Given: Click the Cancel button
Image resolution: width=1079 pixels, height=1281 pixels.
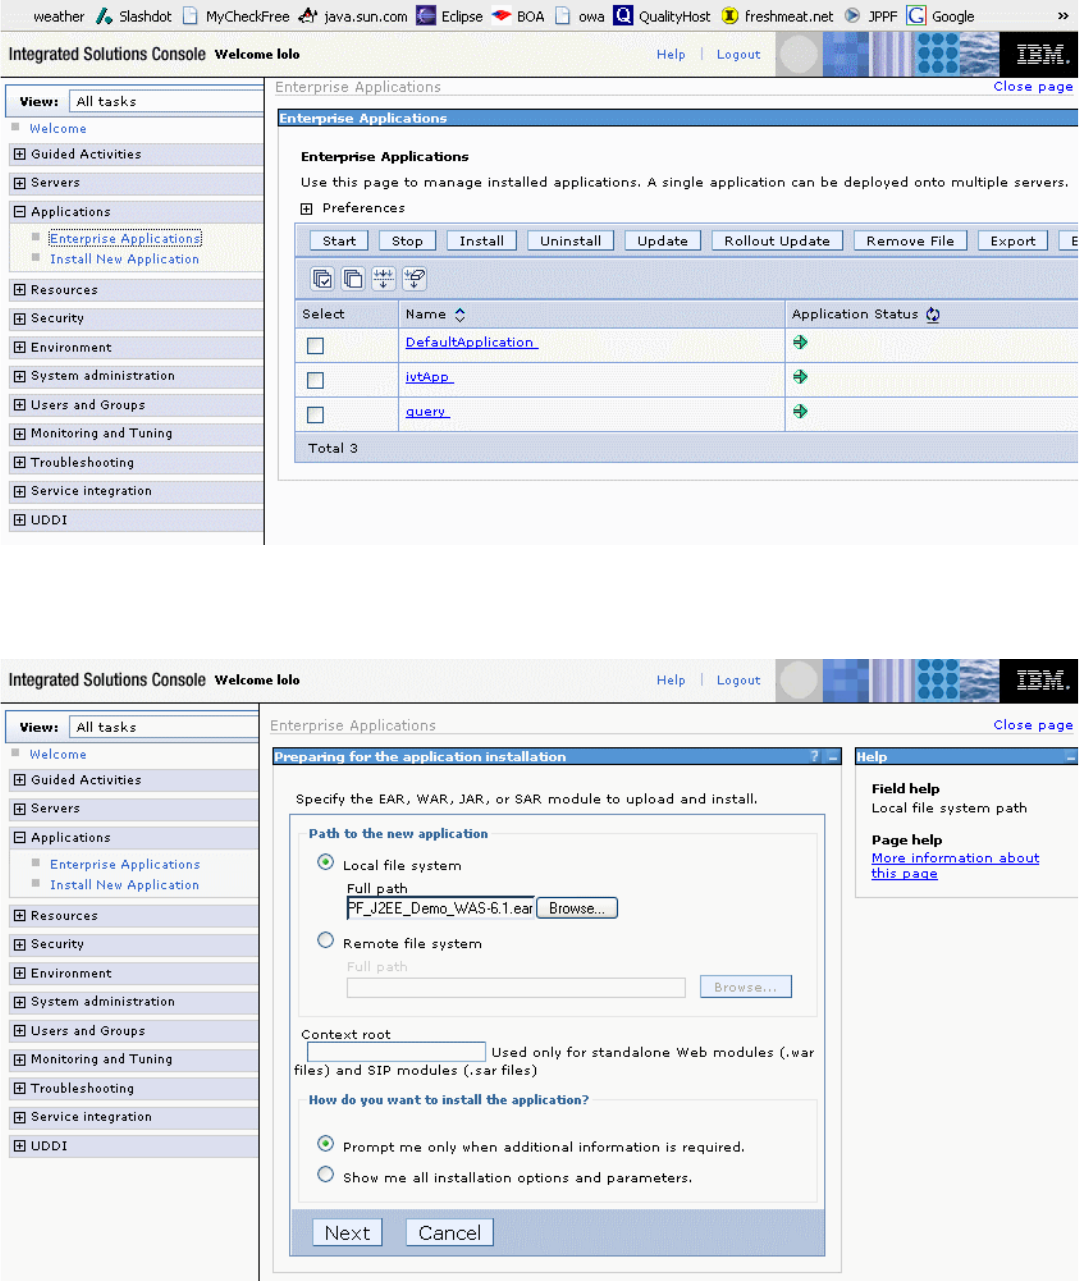Looking at the screenshot, I should (x=449, y=1233).
